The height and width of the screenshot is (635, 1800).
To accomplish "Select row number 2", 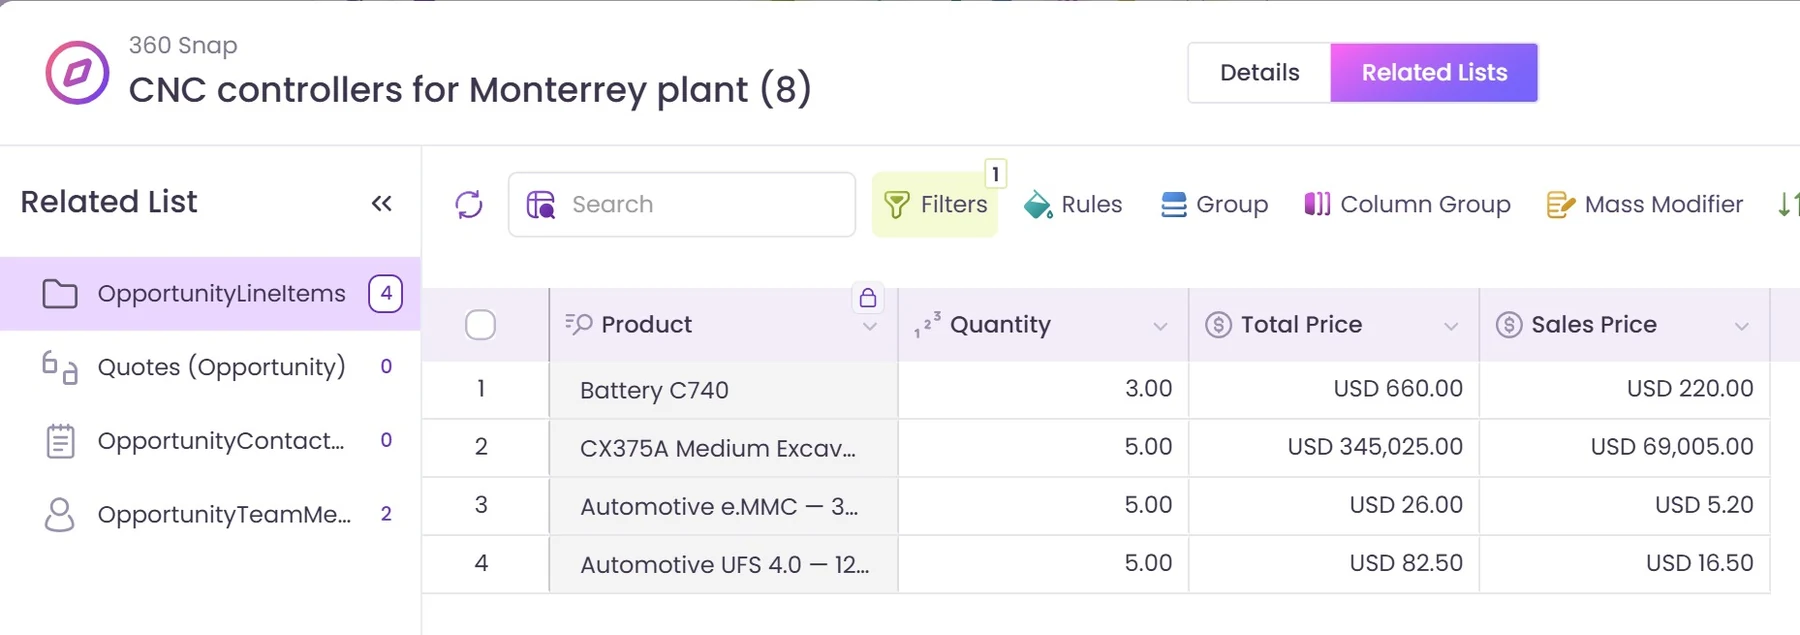I will tap(481, 447).
